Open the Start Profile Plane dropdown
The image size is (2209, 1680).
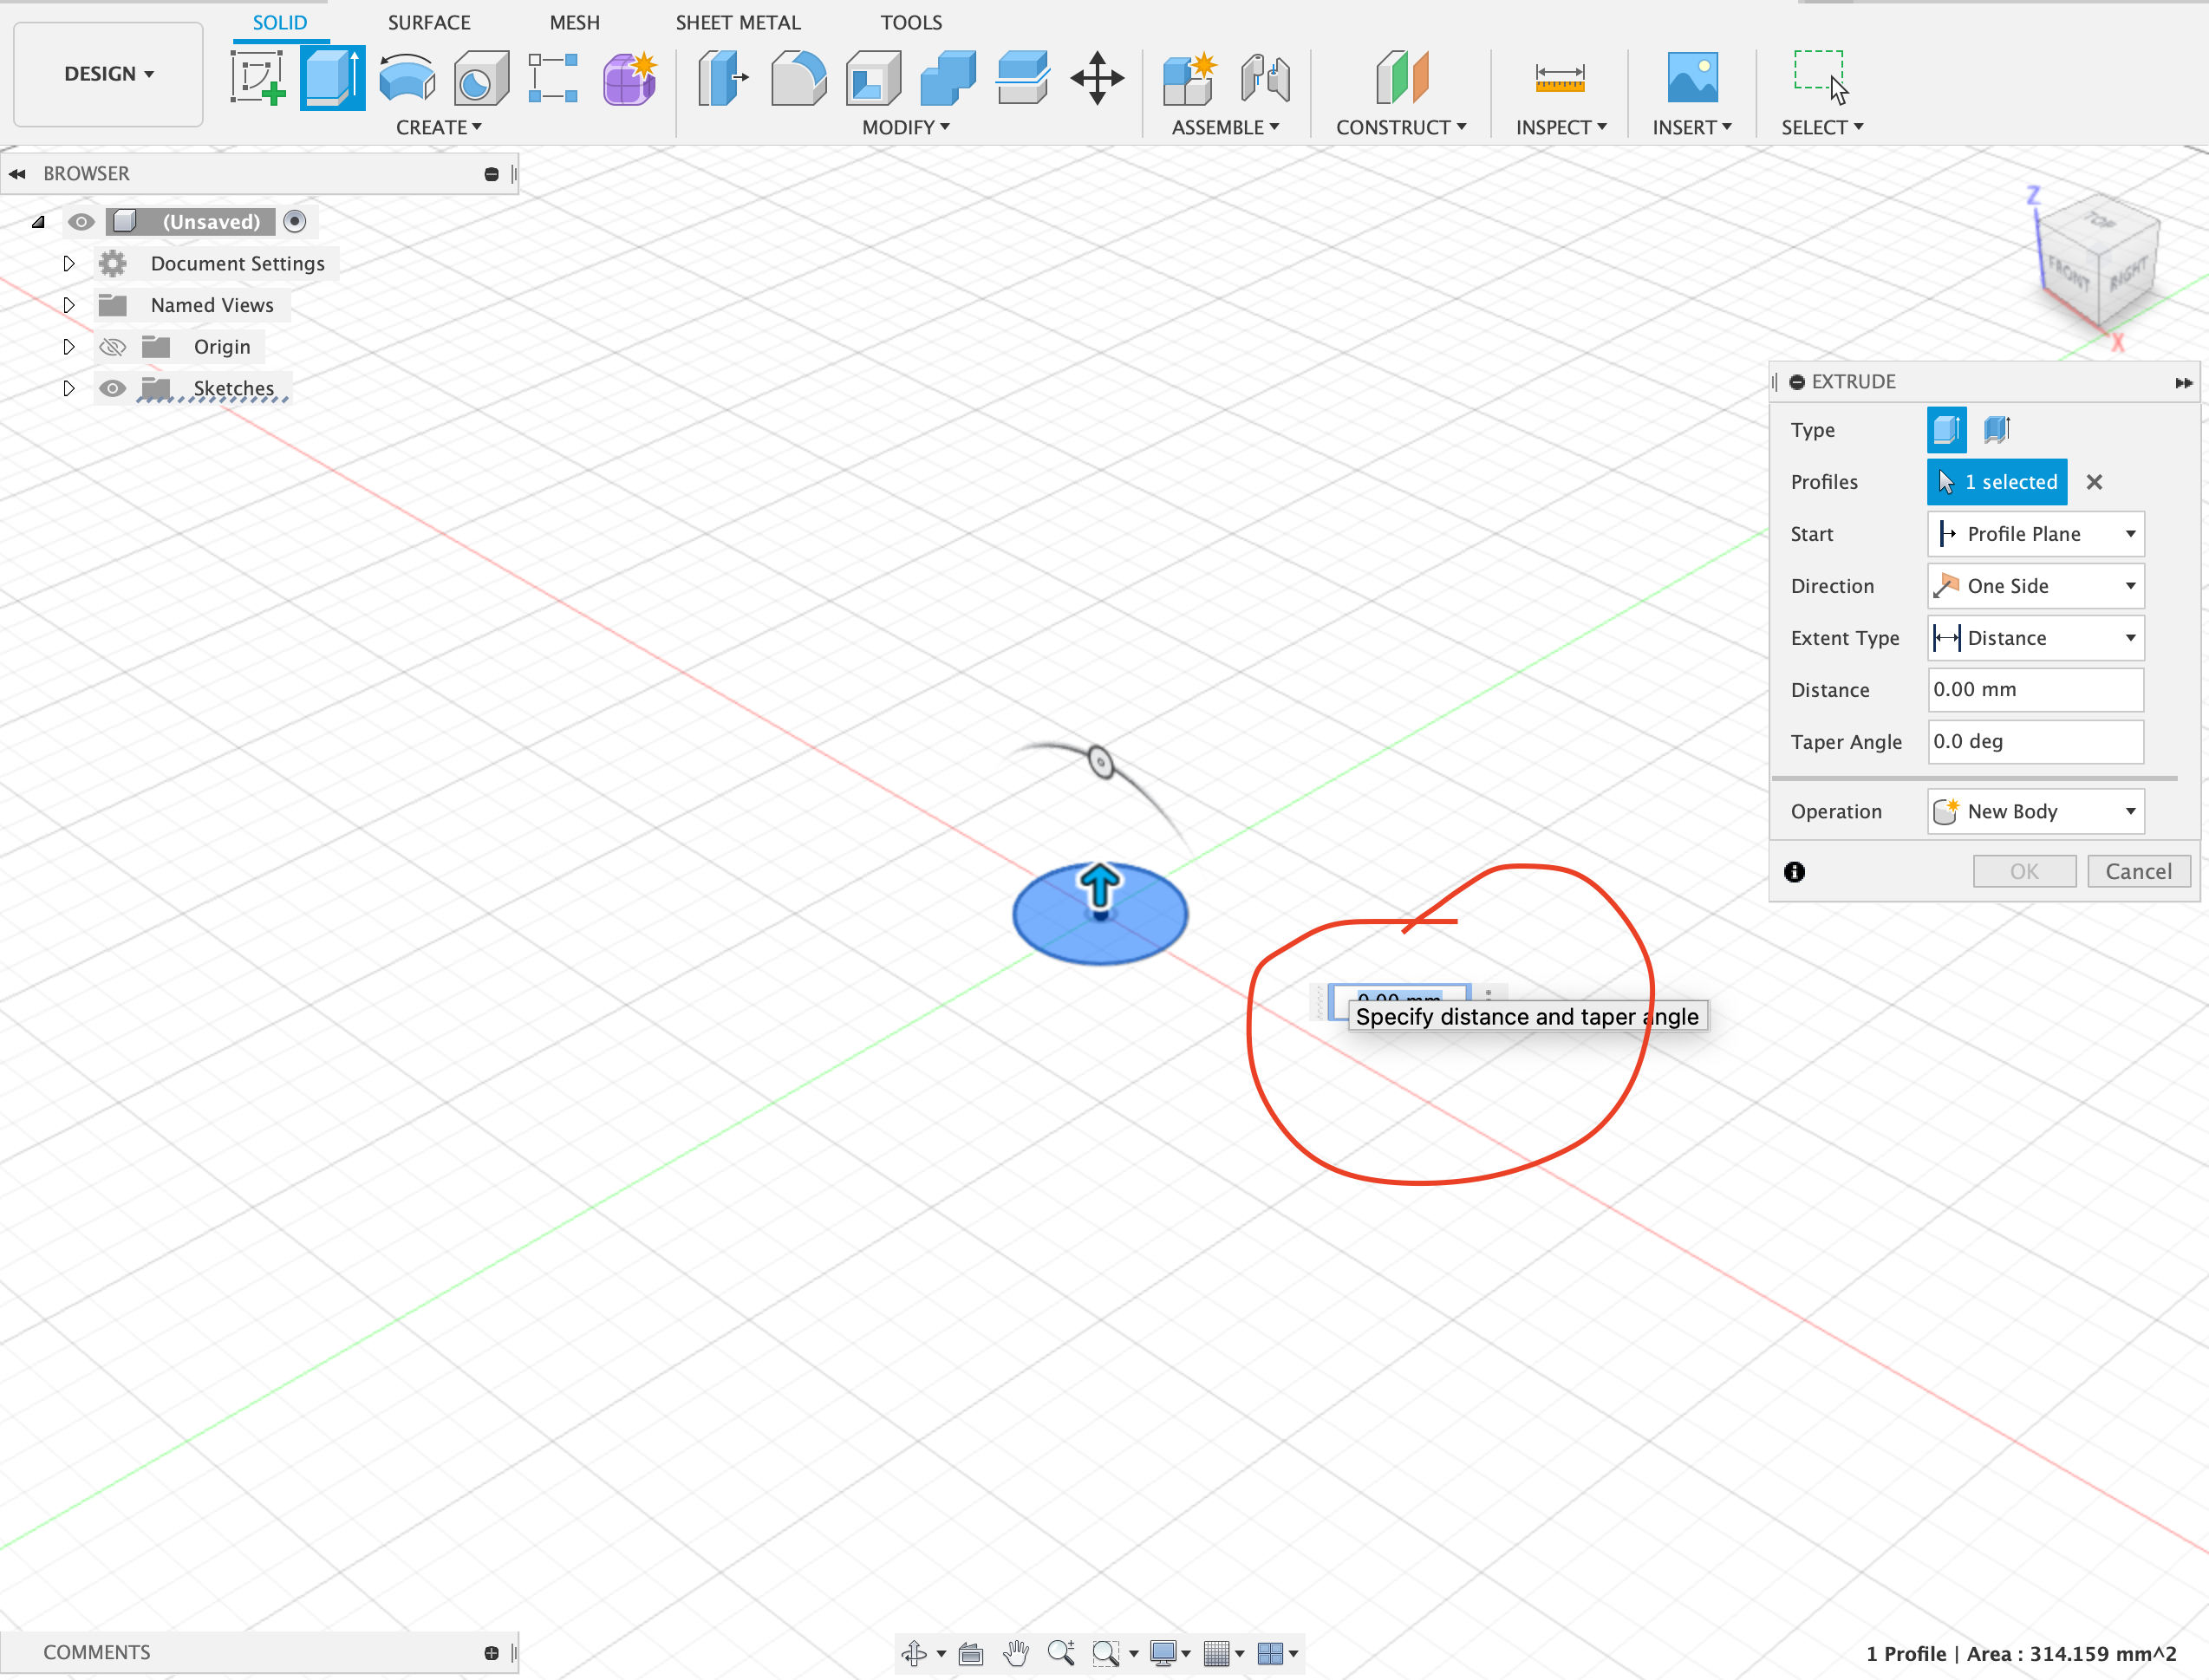[x=2035, y=534]
